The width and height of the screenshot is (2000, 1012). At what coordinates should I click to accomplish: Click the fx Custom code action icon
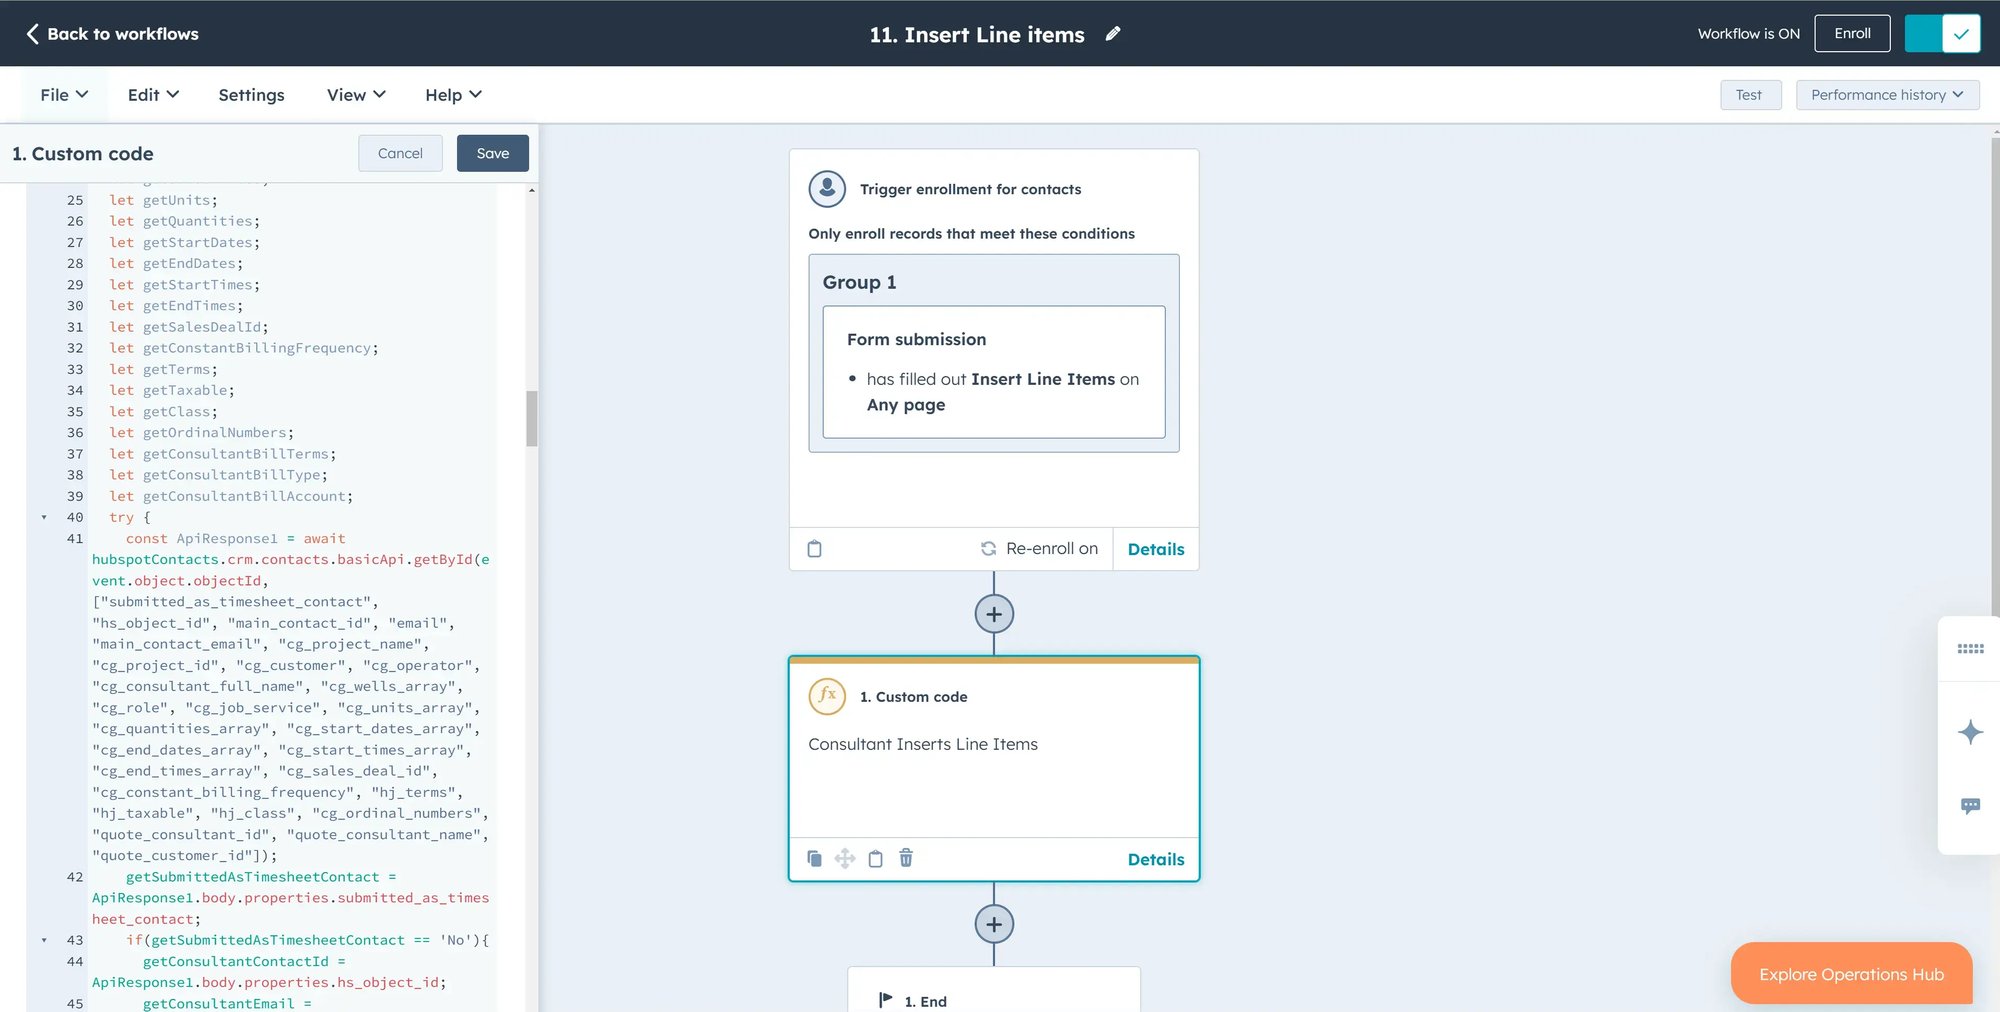(x=827, y=697)
